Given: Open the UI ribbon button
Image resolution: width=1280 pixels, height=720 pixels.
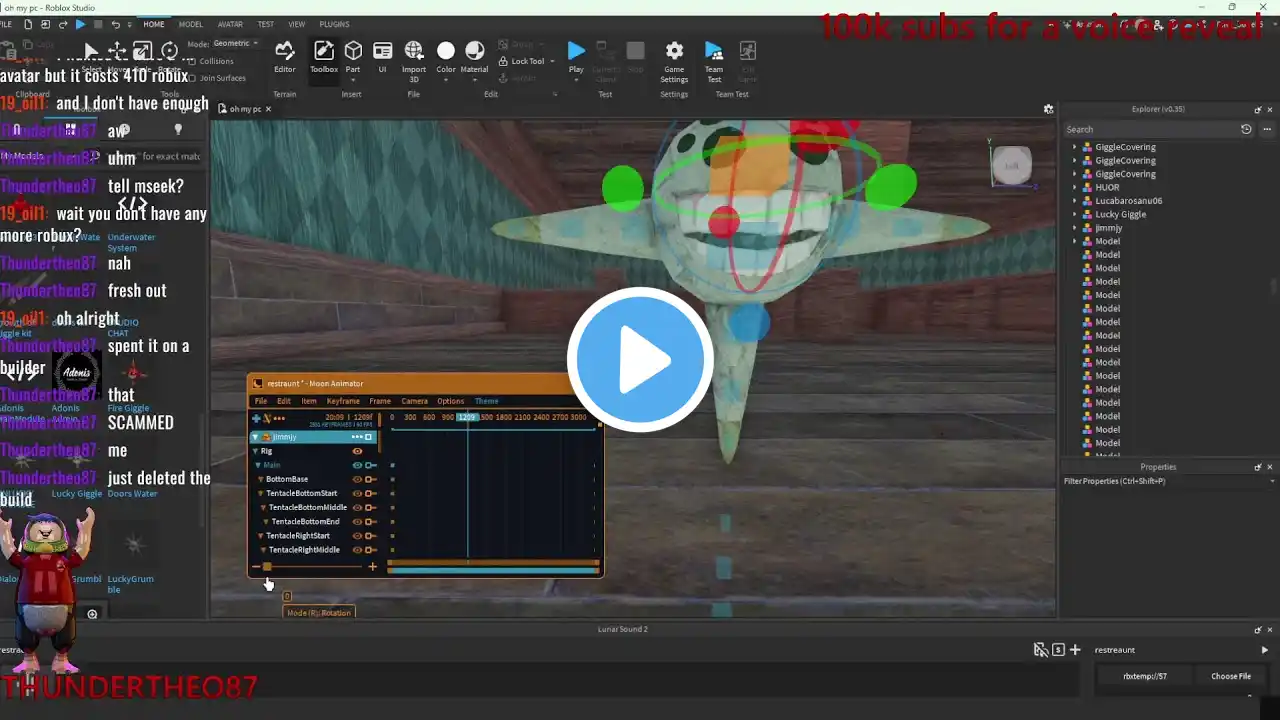Looking at the screenshot, I should point(382,56).
